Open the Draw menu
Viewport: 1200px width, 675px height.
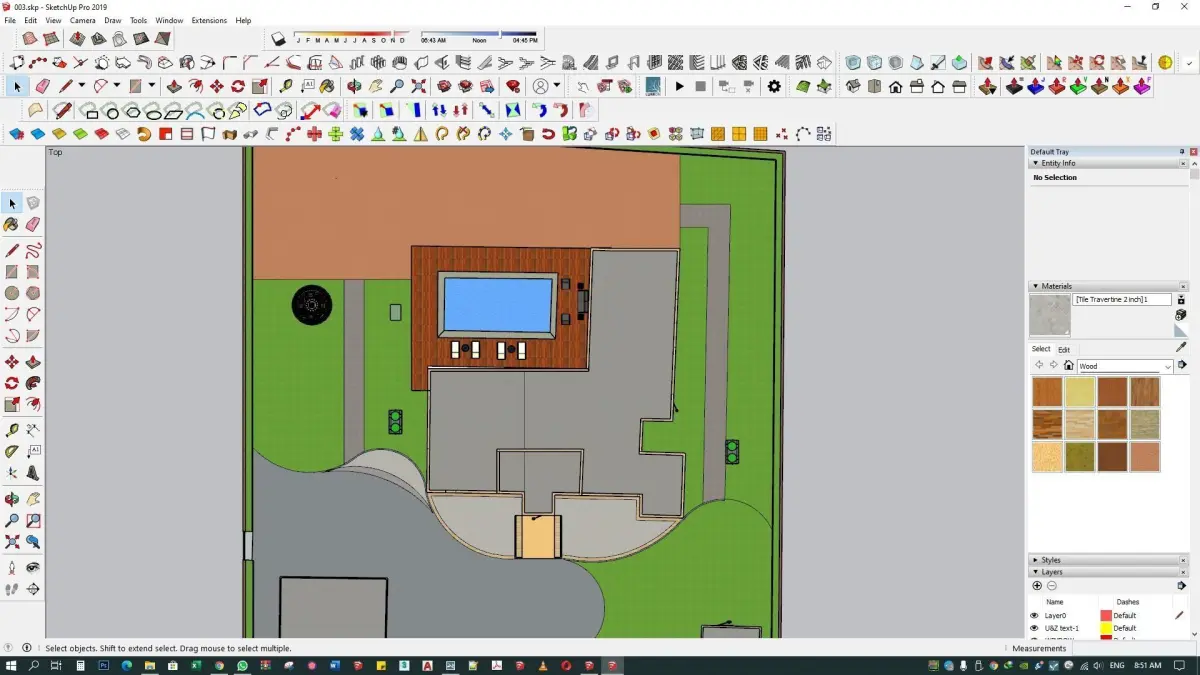[113, 20]
